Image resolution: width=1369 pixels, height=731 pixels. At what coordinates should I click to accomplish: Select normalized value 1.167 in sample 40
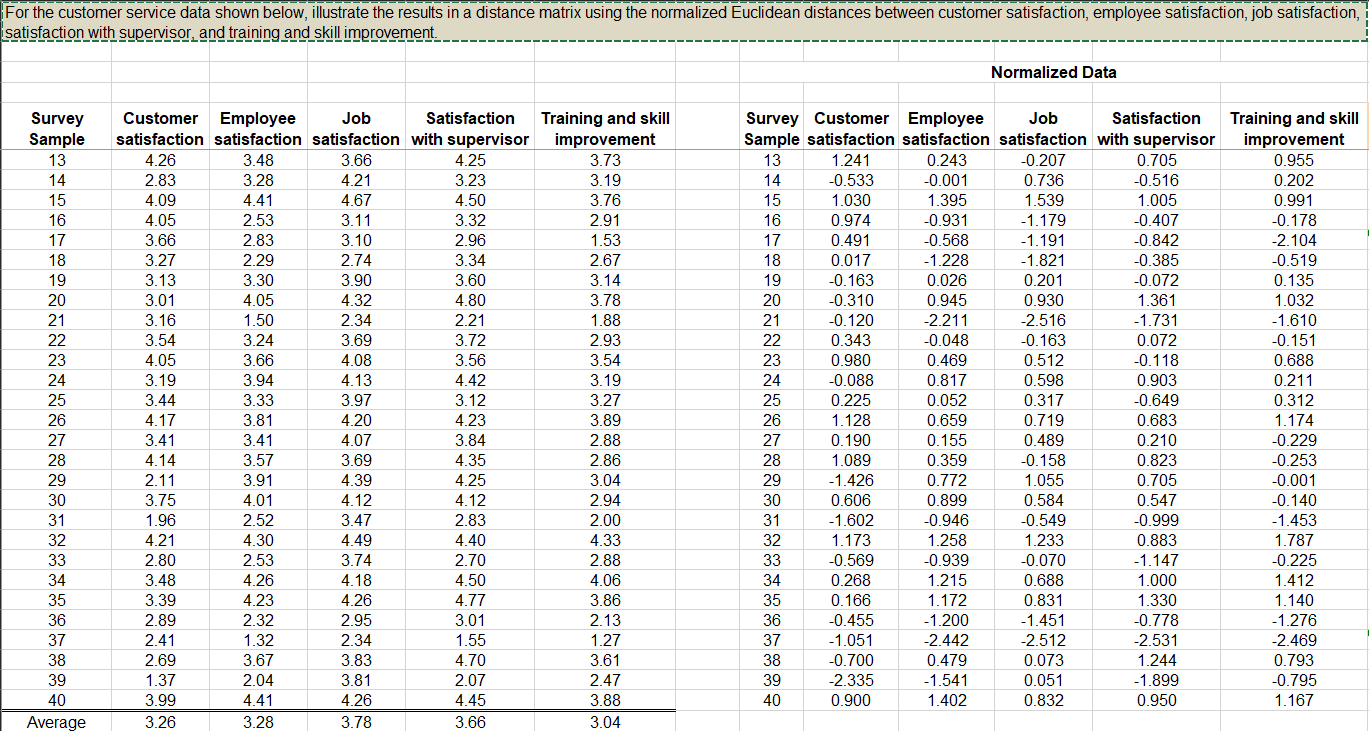click(1294, 700)
